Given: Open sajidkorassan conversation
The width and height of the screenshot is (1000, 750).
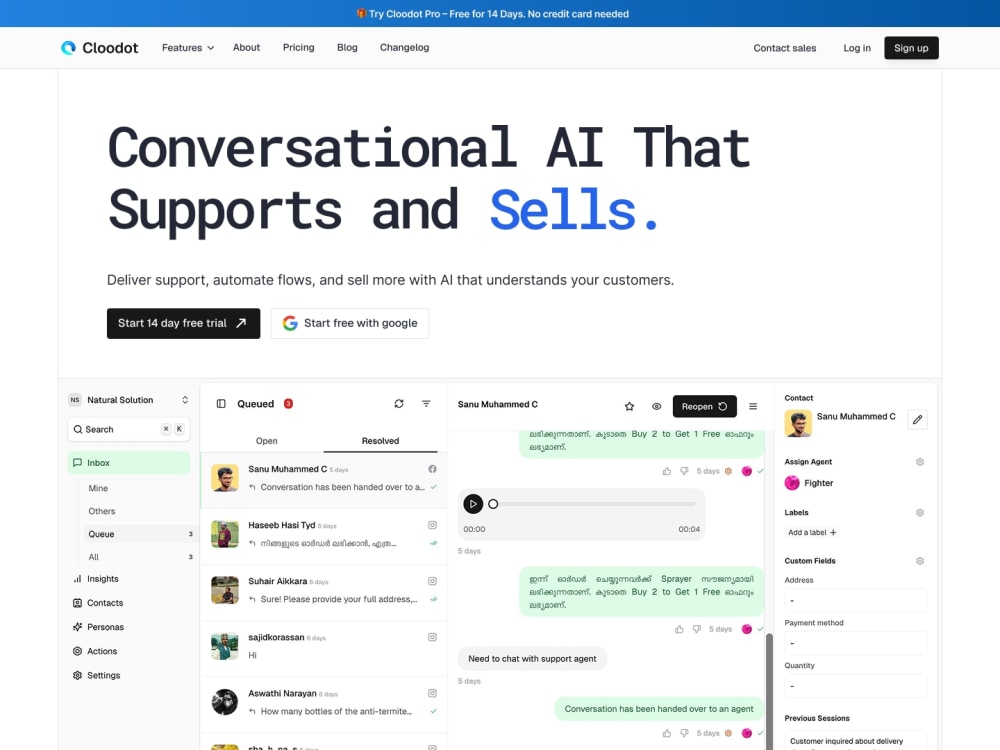Looking at the screenshot, I should (324, 648).
